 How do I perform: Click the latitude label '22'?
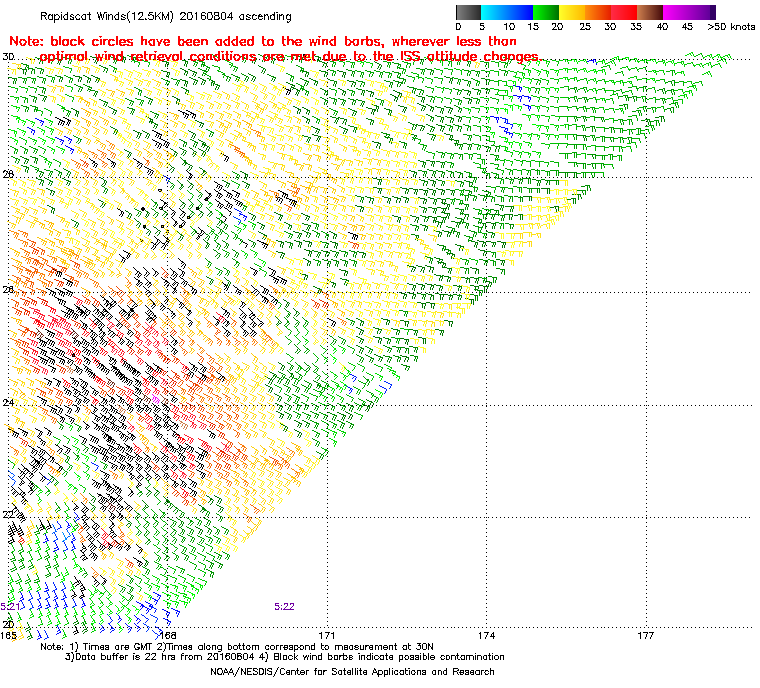pos(8,514)
